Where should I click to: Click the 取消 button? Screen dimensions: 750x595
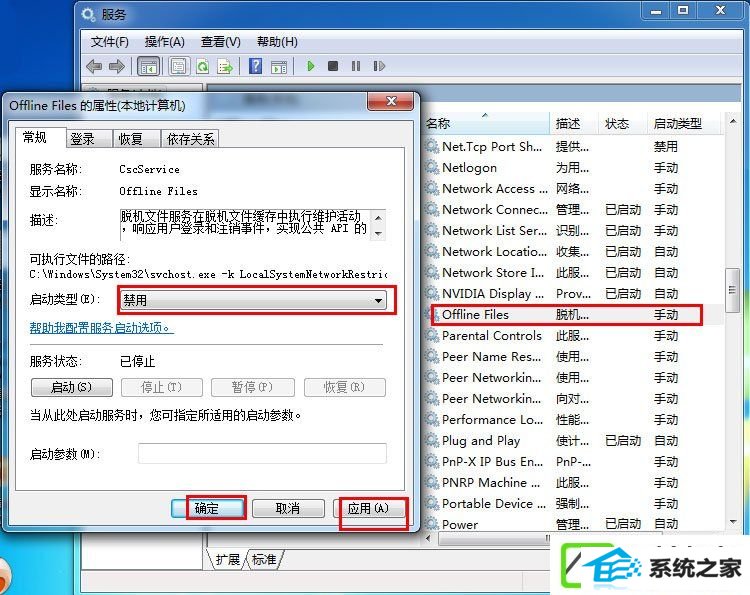pyautogui.click(x=288, y=508)
